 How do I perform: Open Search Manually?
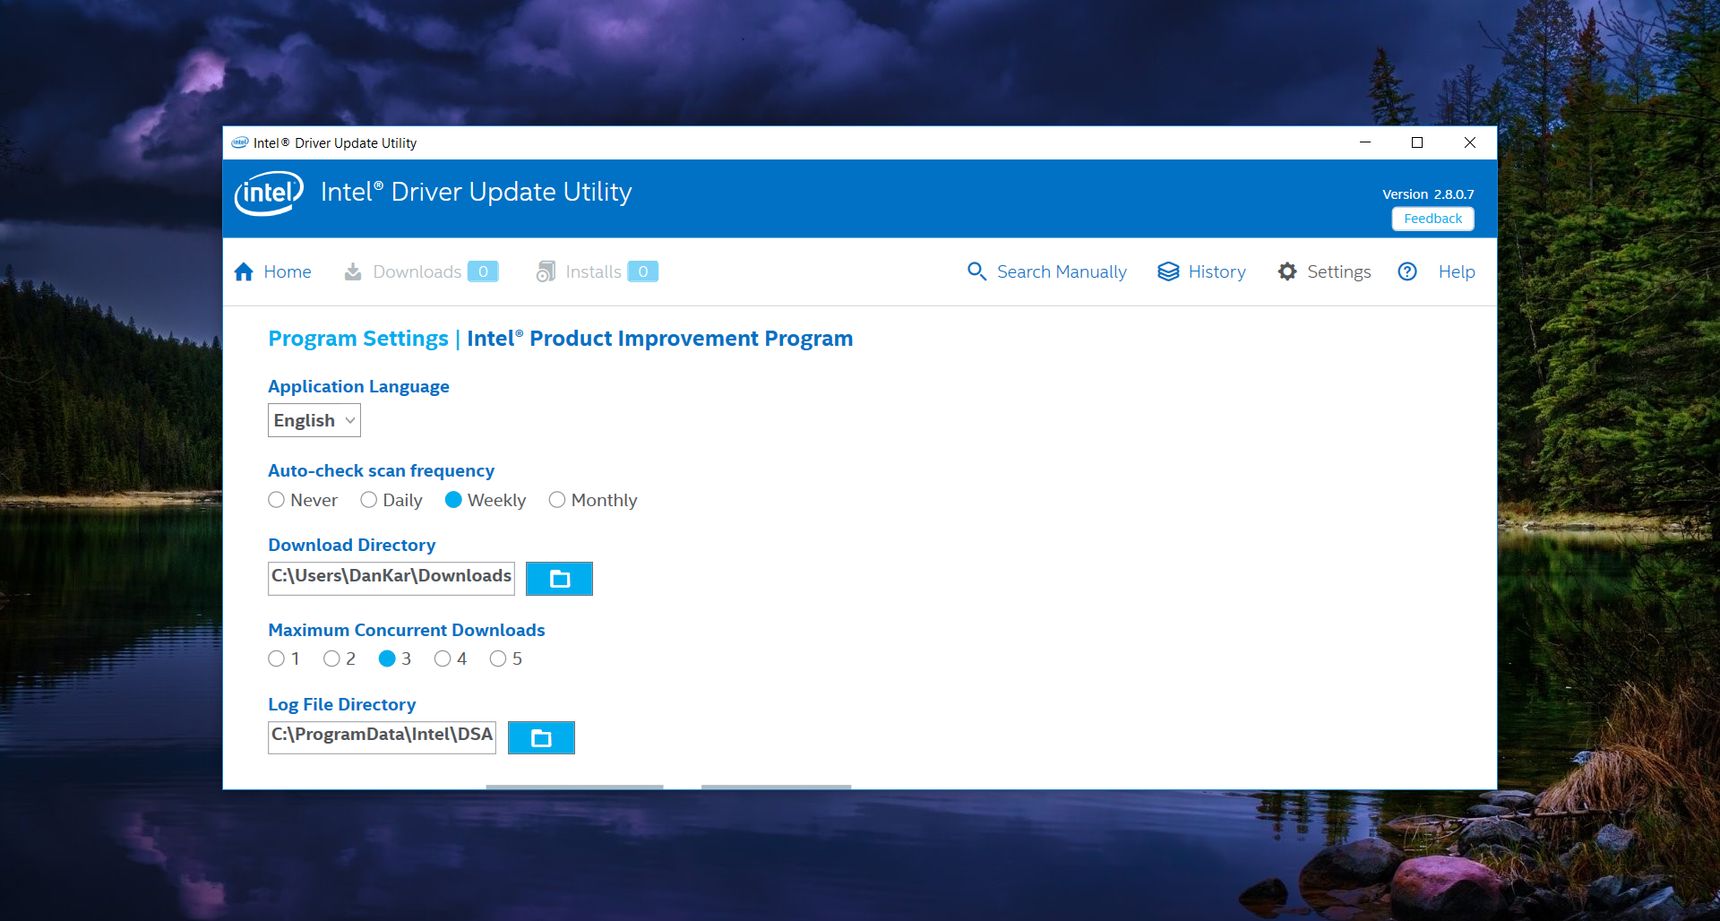tap(1061, 272)
